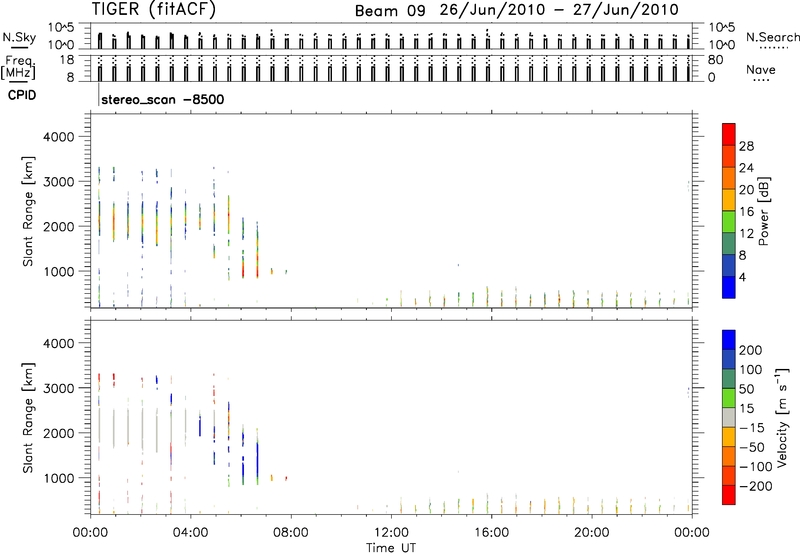Click the Time UT axis title
Viewport: 800px width, 554px height.
[391, 548]
